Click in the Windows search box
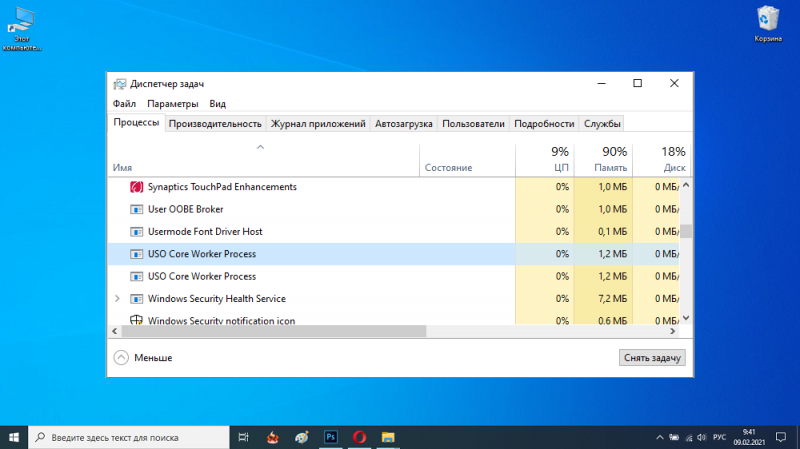 [x=129, y=437]
